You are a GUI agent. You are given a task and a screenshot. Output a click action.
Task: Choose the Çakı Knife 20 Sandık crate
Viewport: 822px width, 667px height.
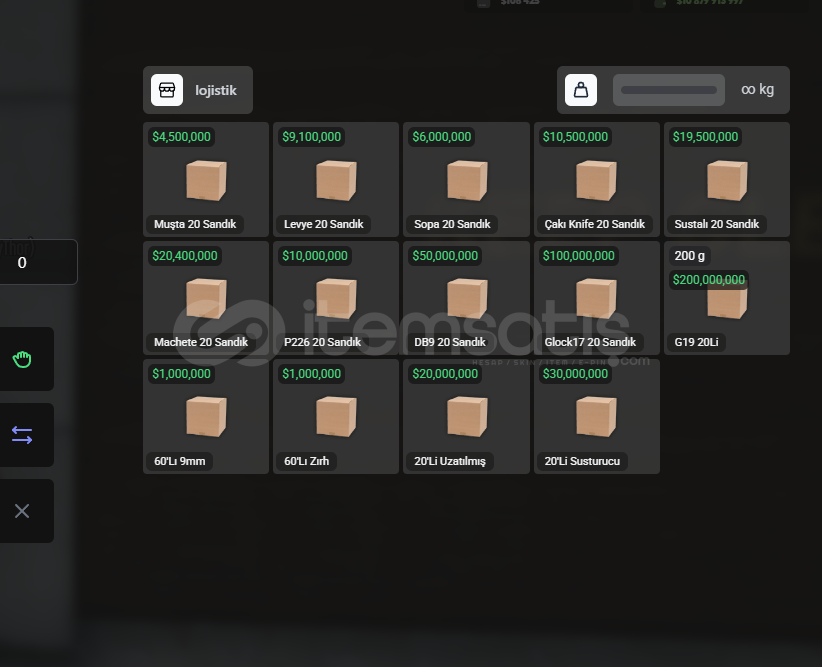pyautogui.click(x=596, y=180)
